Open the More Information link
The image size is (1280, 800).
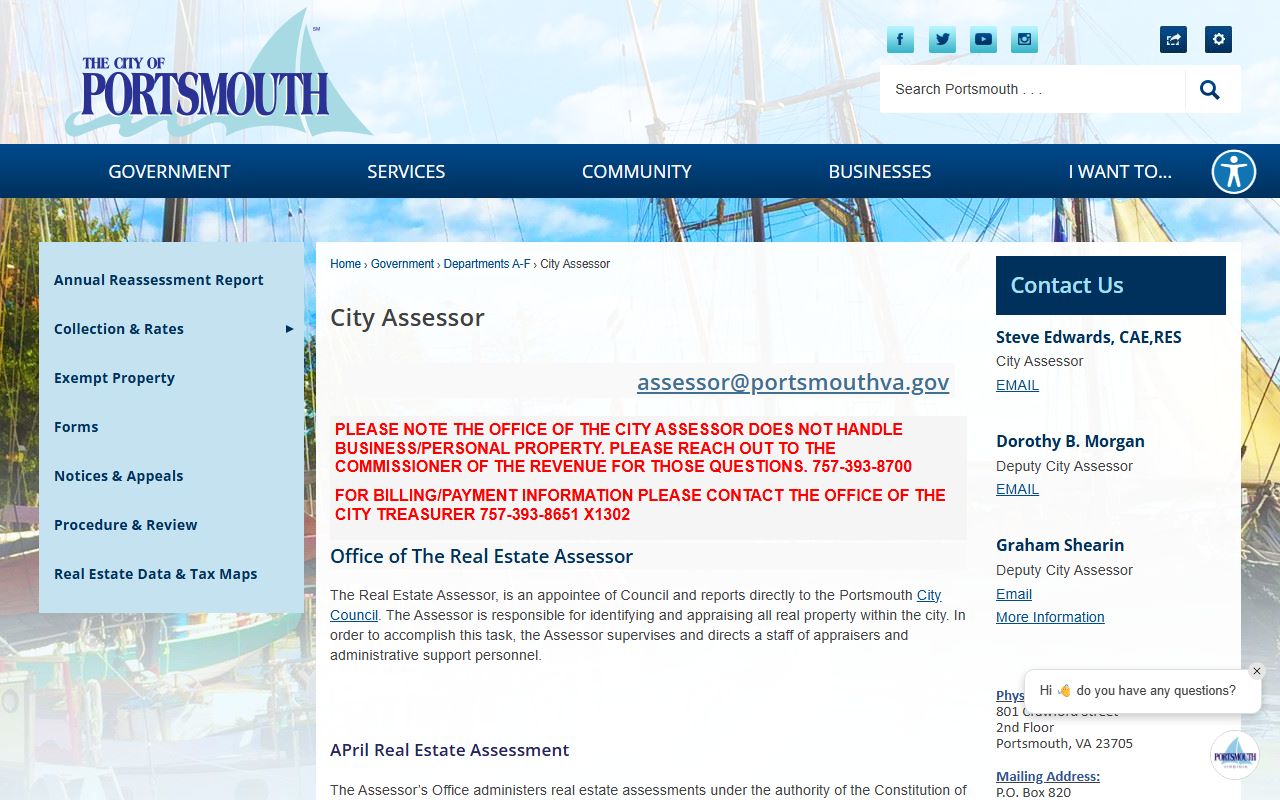coord(1050,617)
